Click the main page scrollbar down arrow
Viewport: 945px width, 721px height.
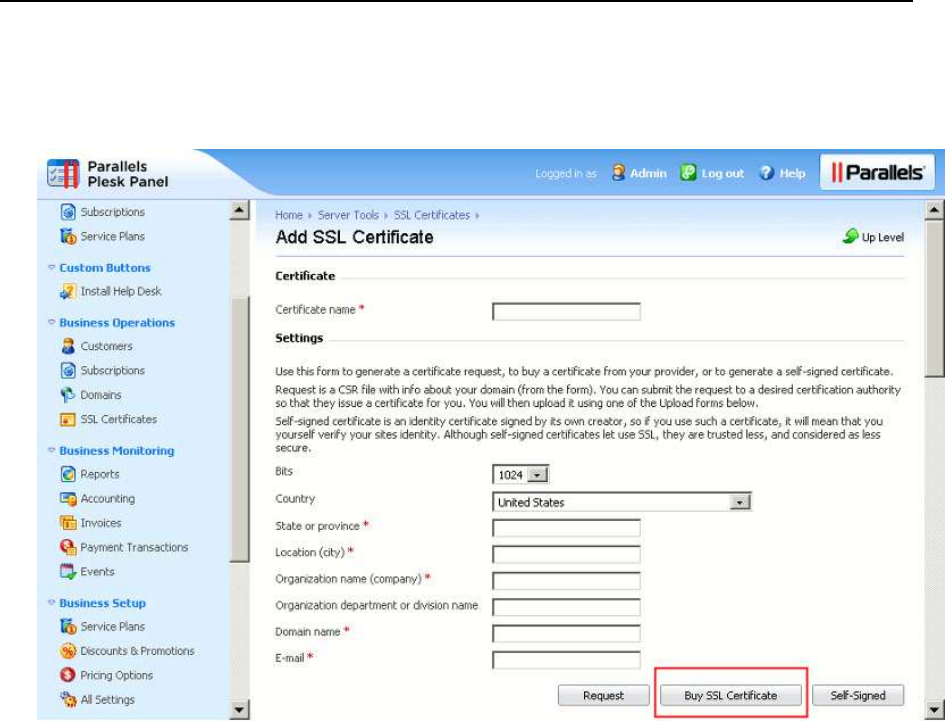pos(934,710)
